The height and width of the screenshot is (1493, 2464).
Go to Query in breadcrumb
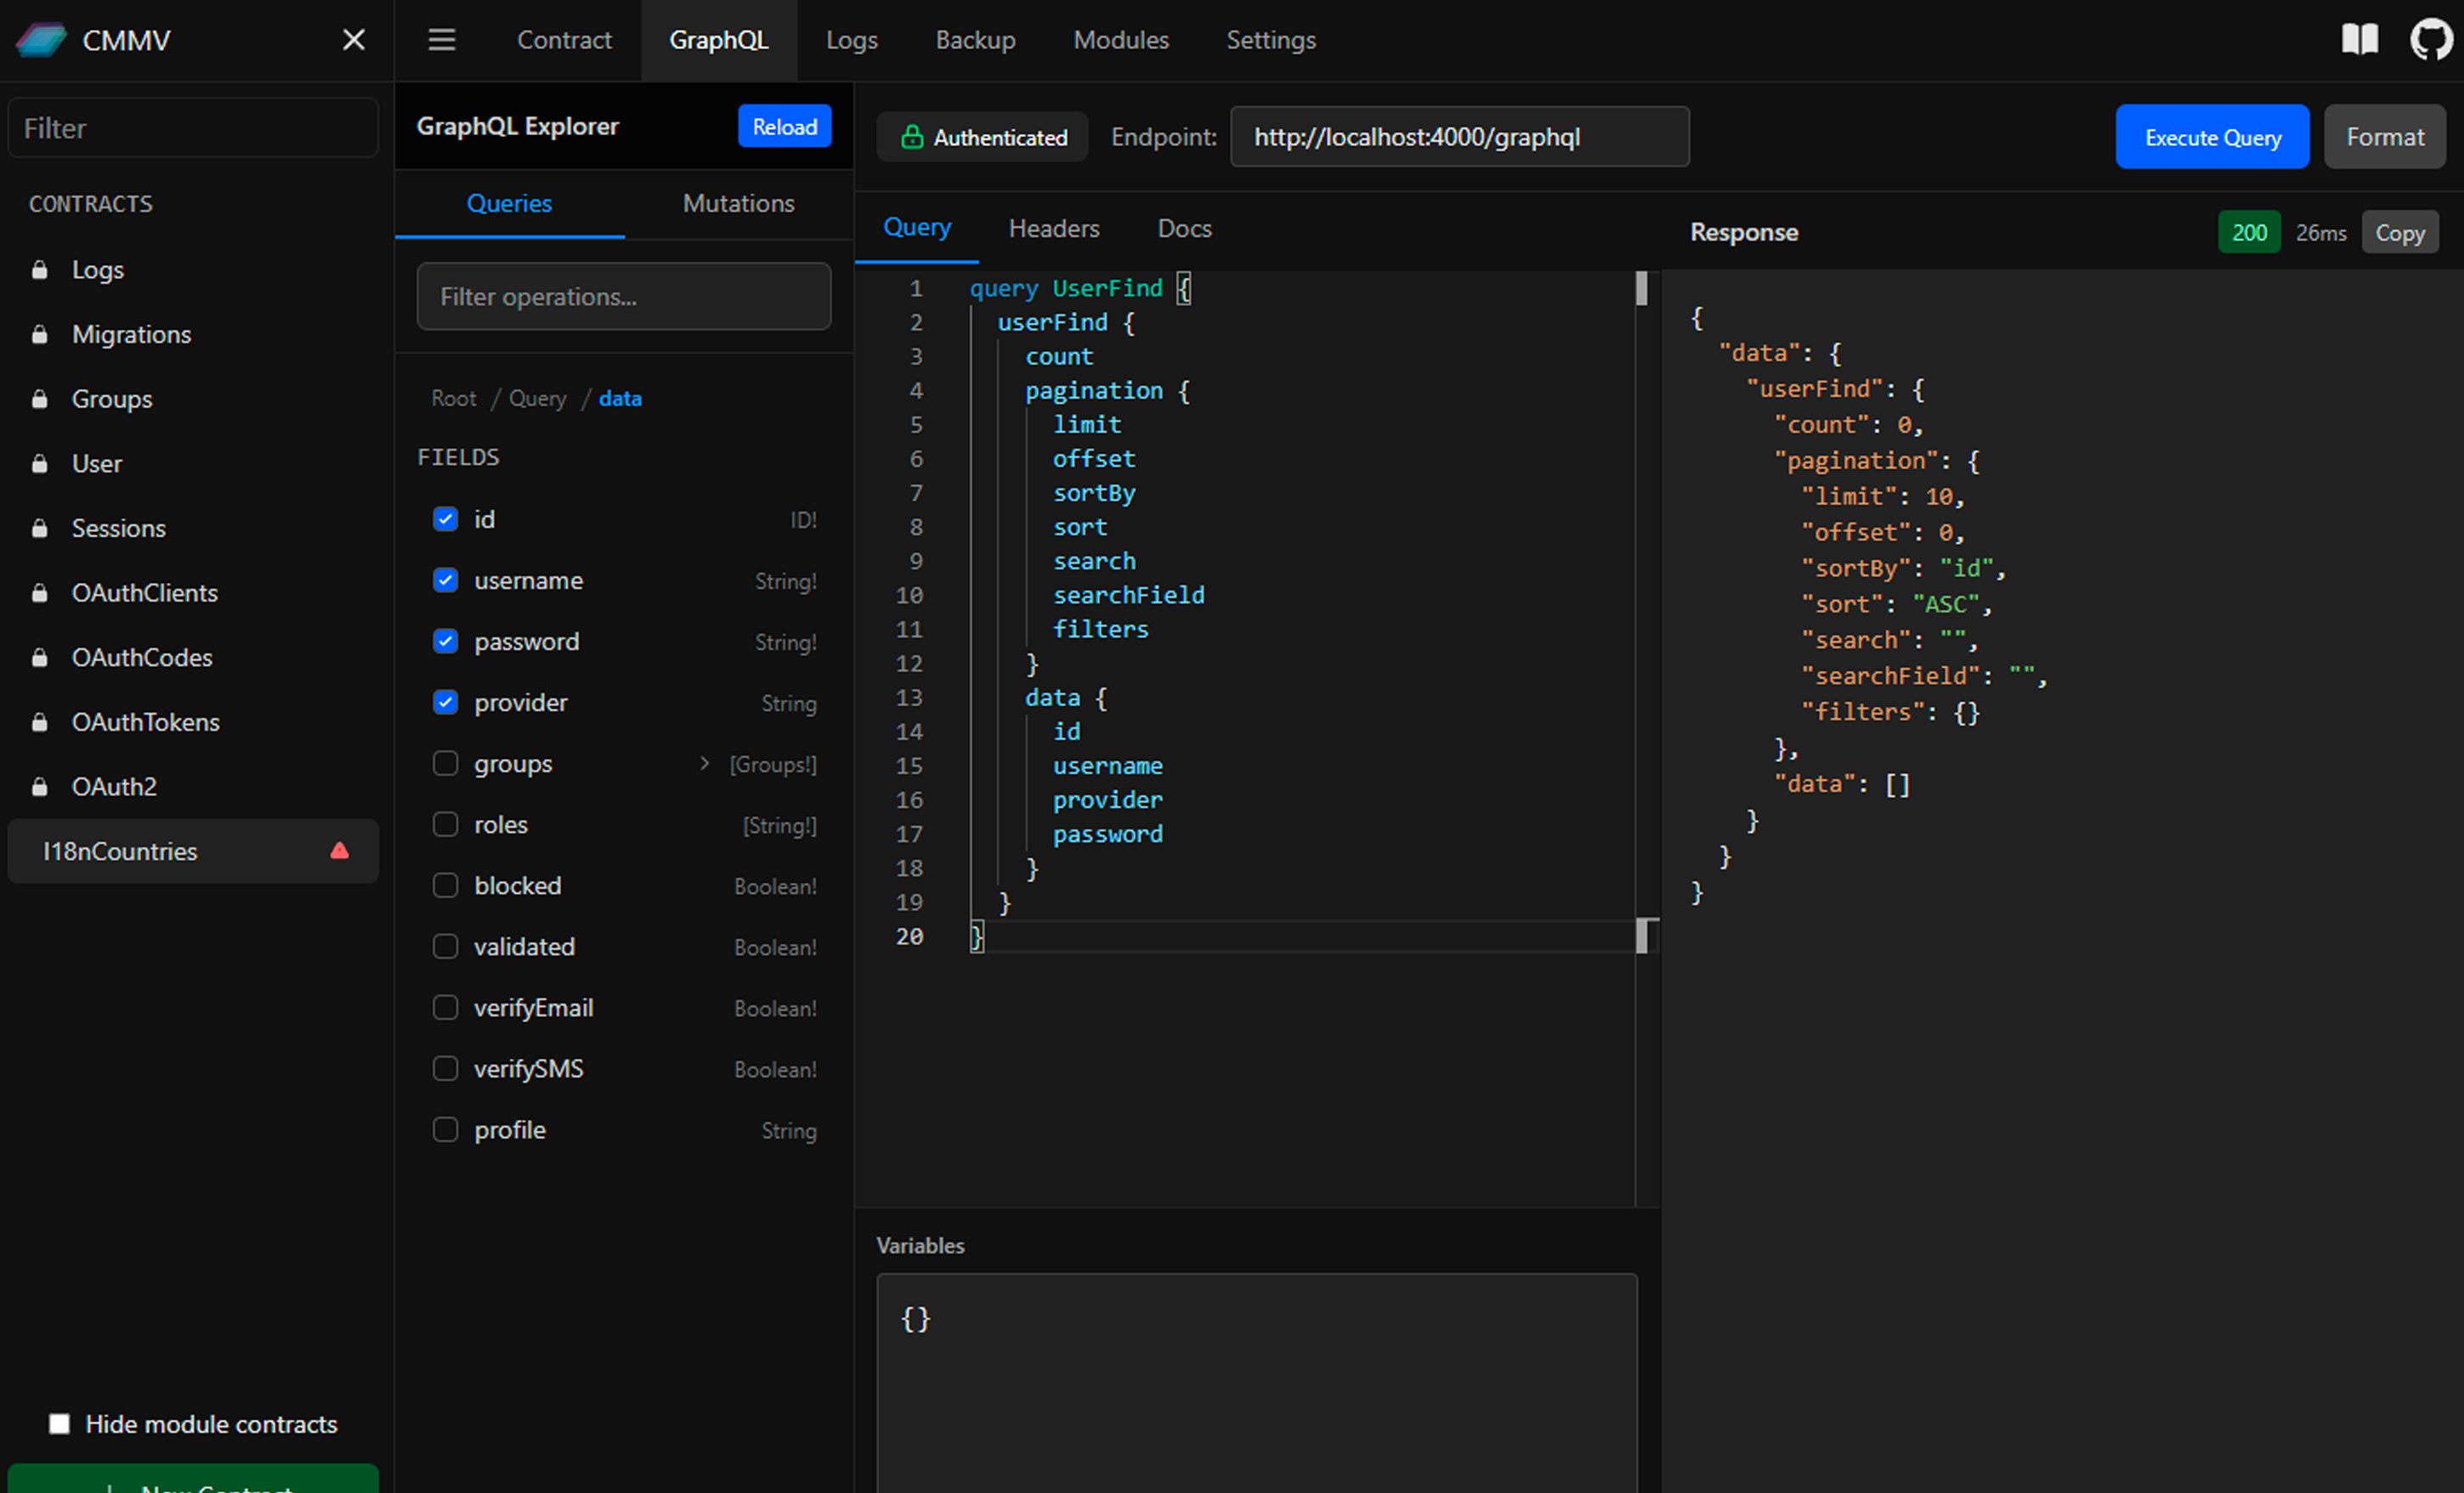pos(537,398)
